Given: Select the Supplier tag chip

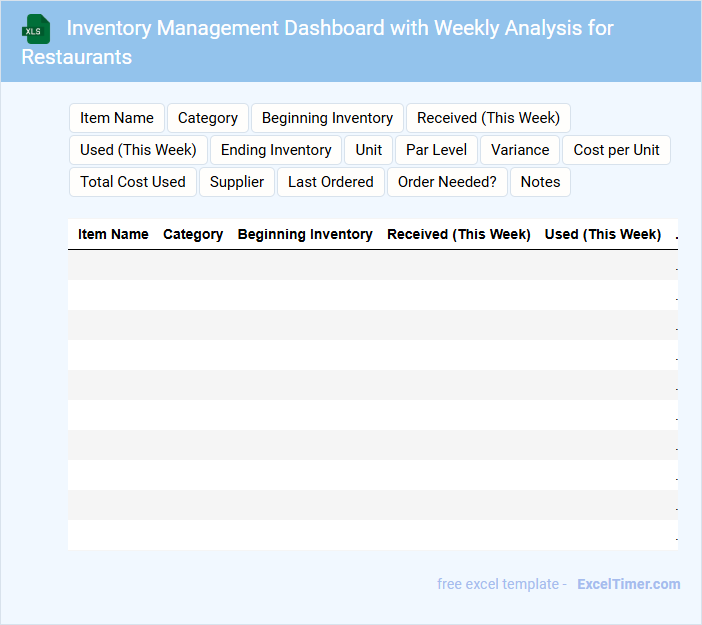Looking at the screenshot, I should 237,182.
